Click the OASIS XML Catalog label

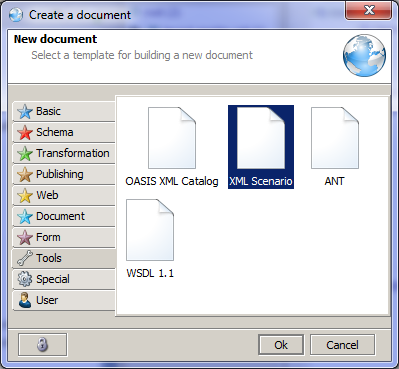point(172,181)
